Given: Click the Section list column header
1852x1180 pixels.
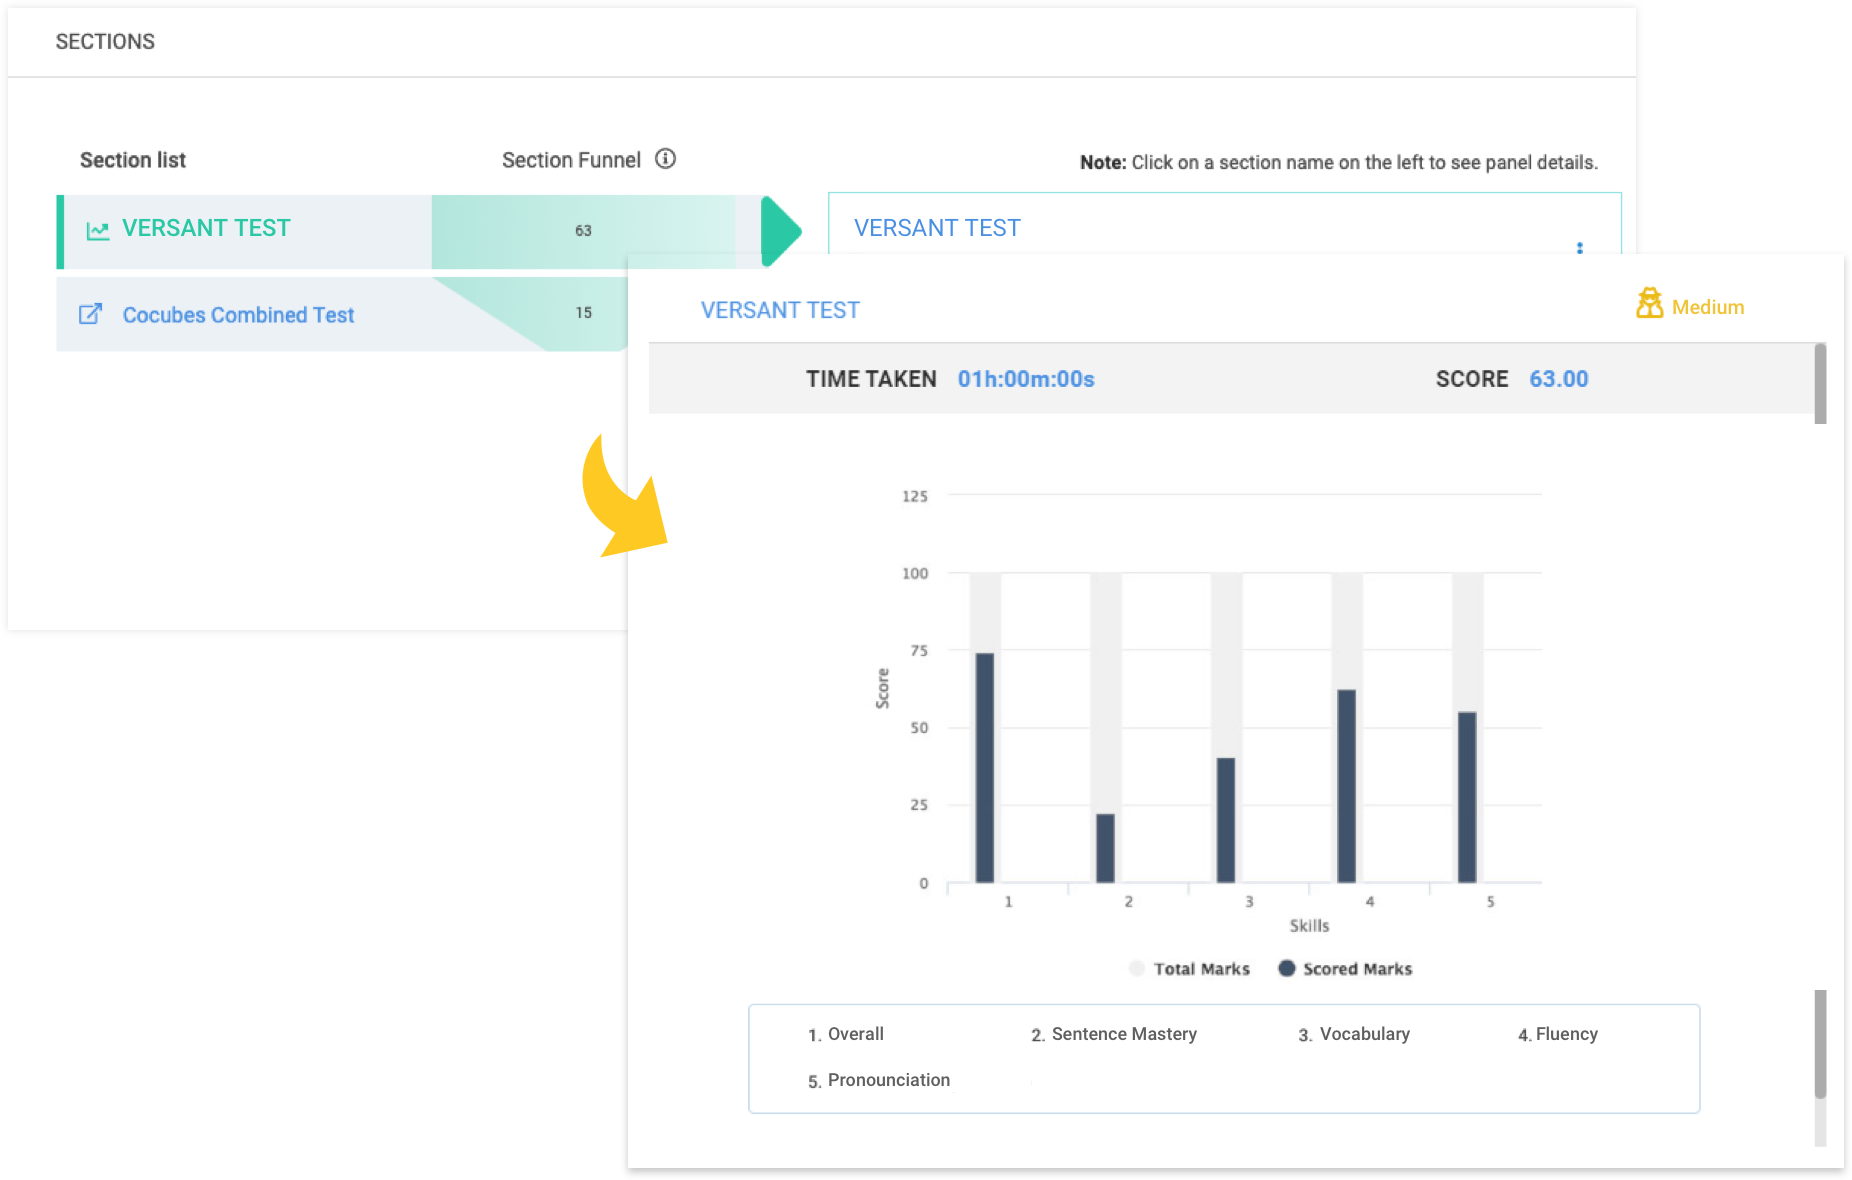Looking at the screenshot, I should [x=133, y=160].
